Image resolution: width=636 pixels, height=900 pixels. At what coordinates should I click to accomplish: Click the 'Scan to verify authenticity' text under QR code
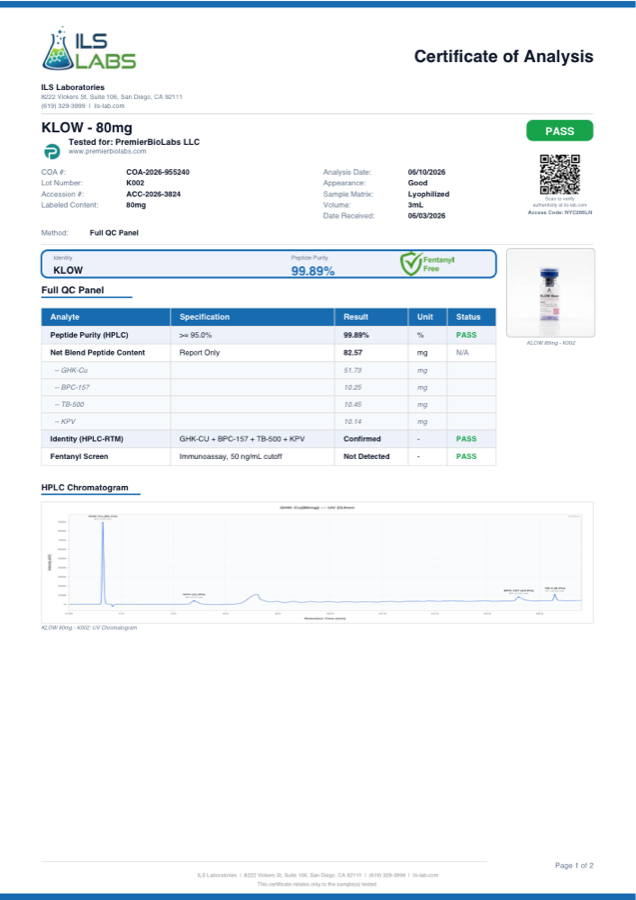click(x=560, y=202)
